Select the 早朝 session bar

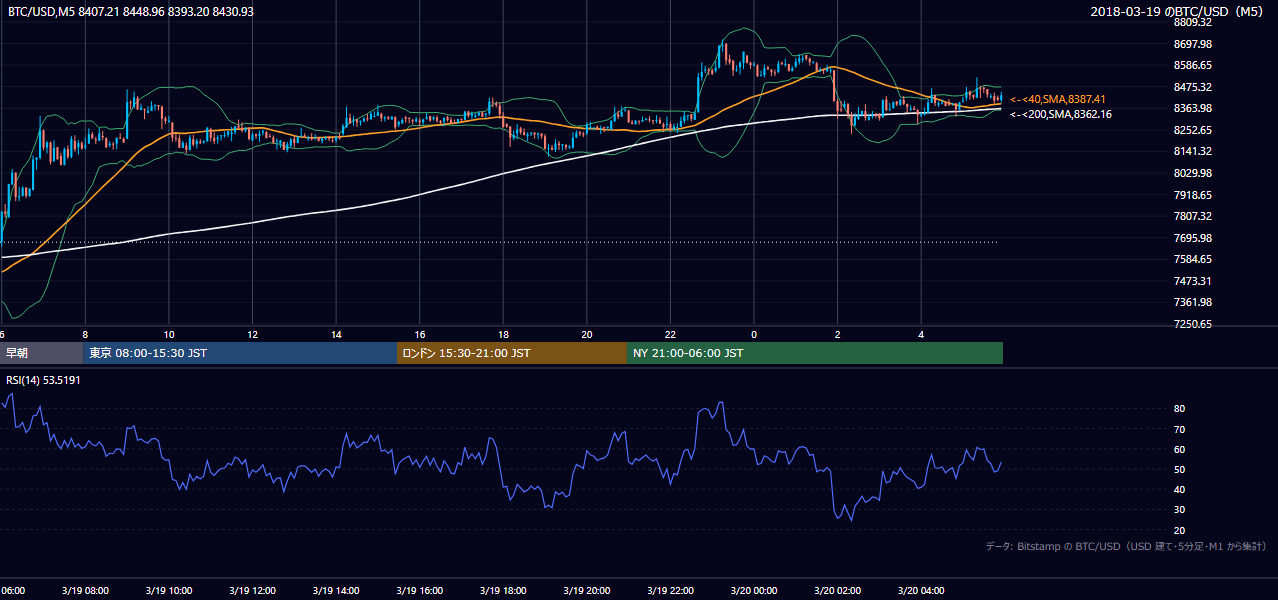click(41, 353)
